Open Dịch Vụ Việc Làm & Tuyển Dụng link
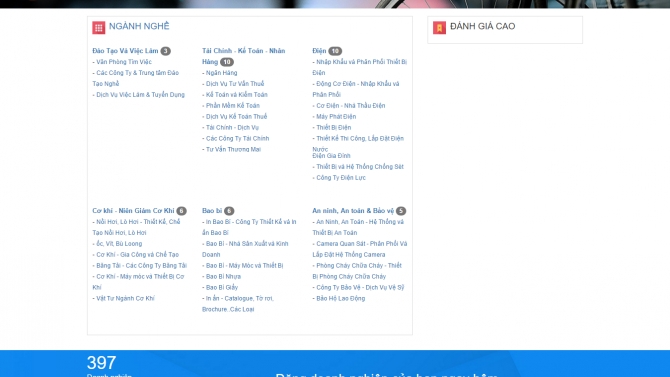Viewport: 670px width, 377px height. point(141,95)
